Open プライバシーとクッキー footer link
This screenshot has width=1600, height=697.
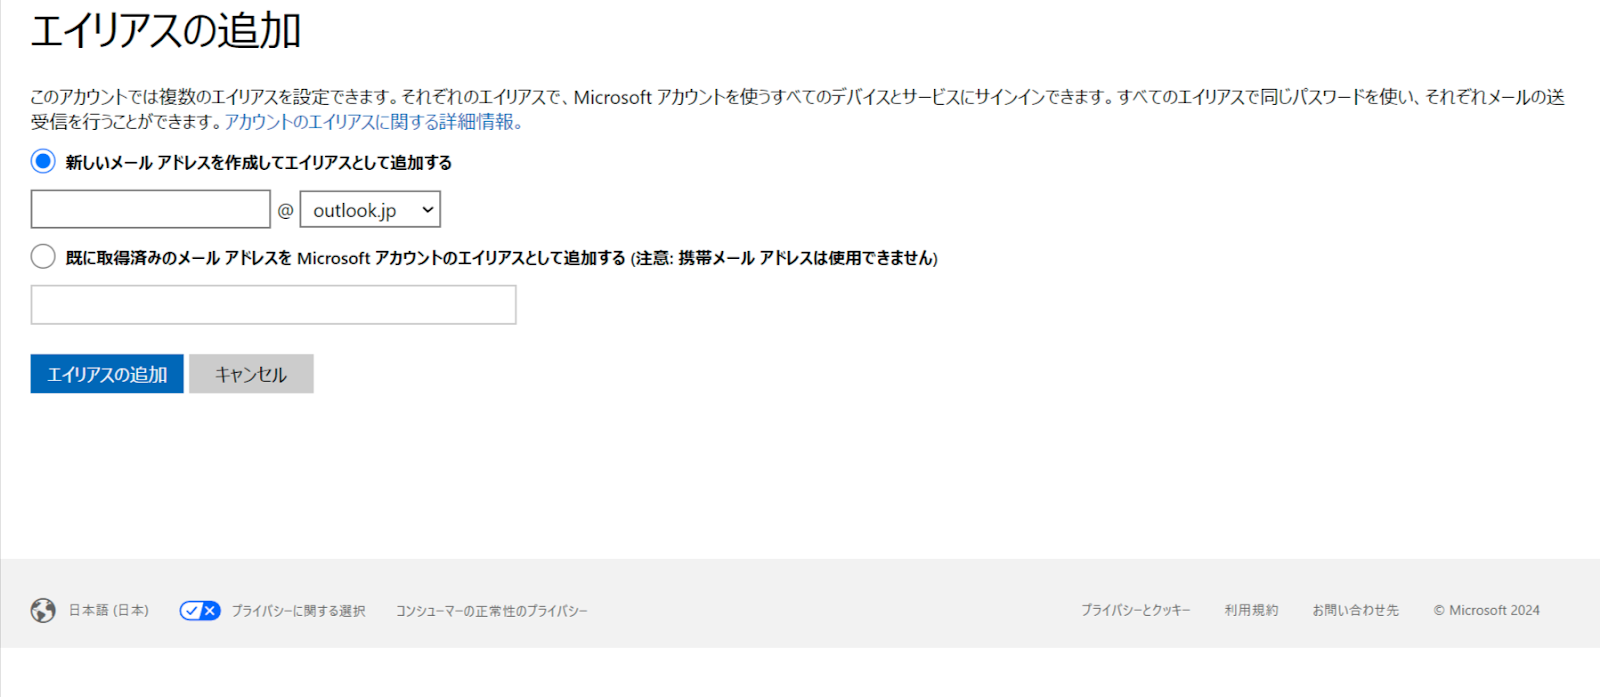[1135, 610]
